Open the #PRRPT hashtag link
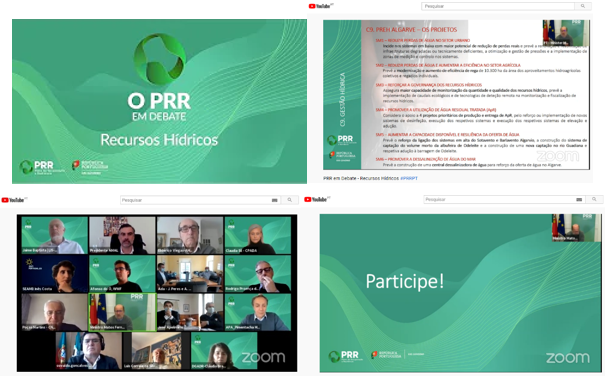 point(409,178)
